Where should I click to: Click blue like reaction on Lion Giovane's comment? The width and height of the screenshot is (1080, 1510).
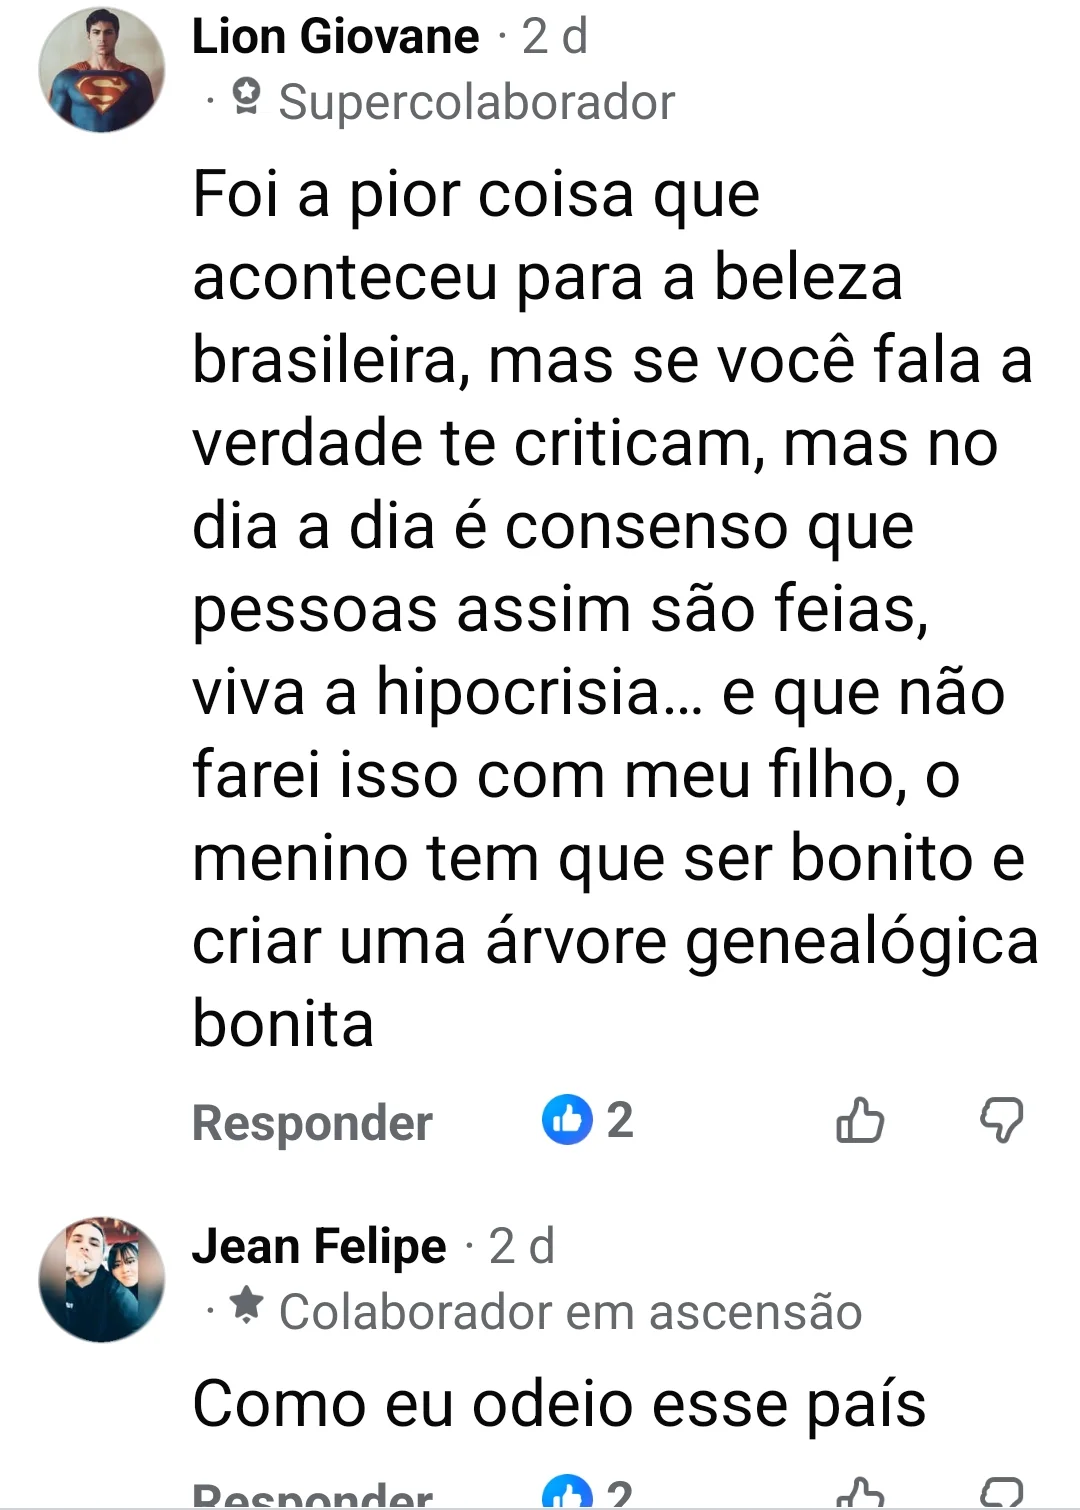567,1119
